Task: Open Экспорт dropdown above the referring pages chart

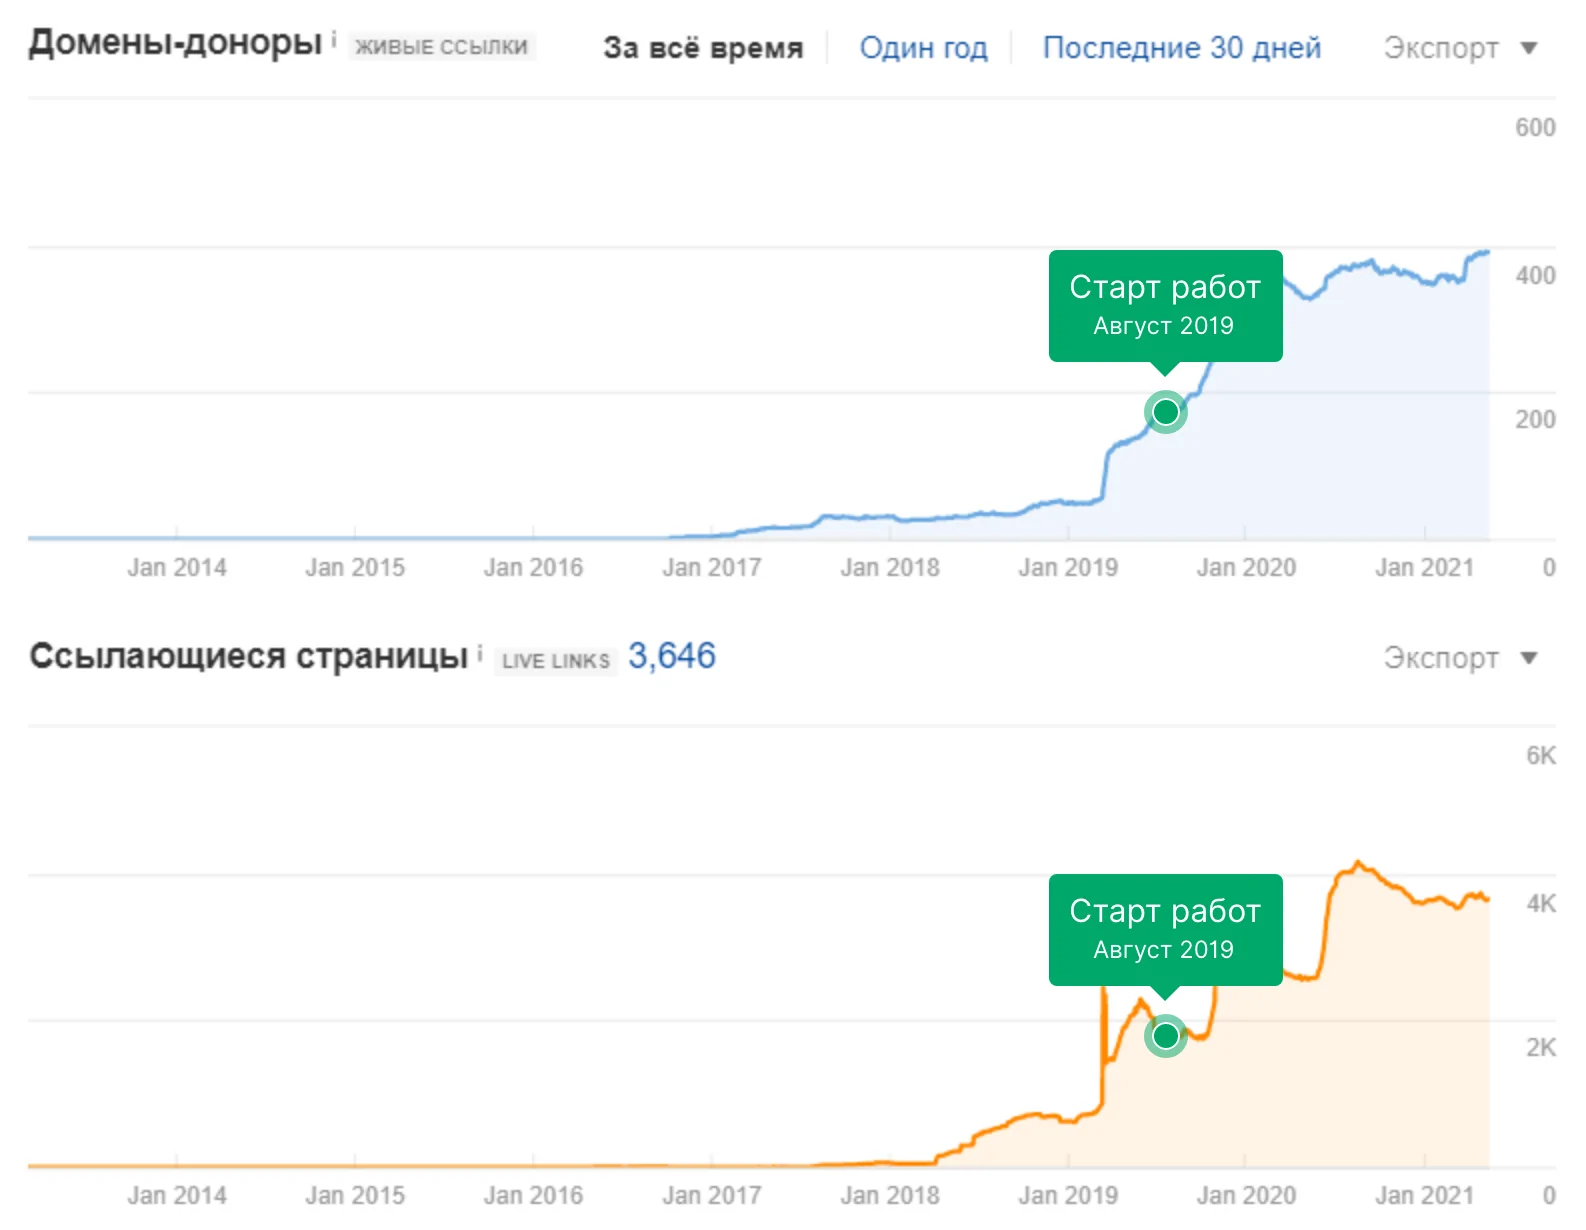Action: (1459, 658)
